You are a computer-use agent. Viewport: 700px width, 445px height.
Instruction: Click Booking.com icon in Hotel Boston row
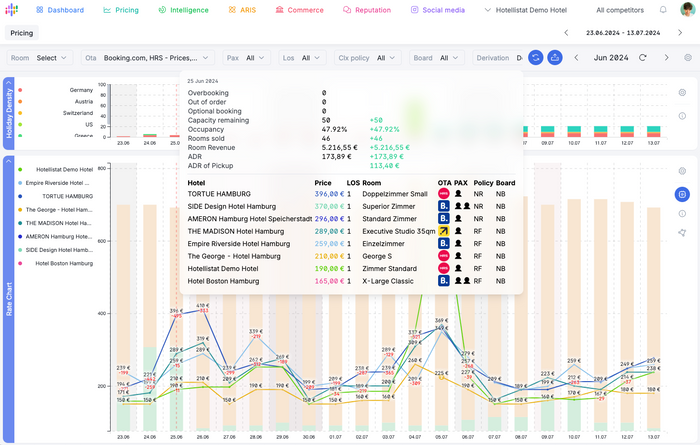pos(443,281)
